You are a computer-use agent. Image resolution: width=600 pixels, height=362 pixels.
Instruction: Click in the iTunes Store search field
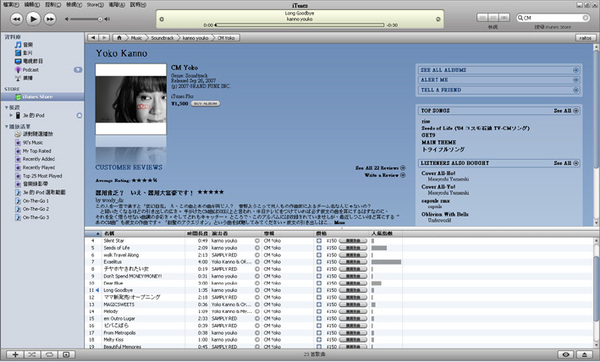click(553, 18)
